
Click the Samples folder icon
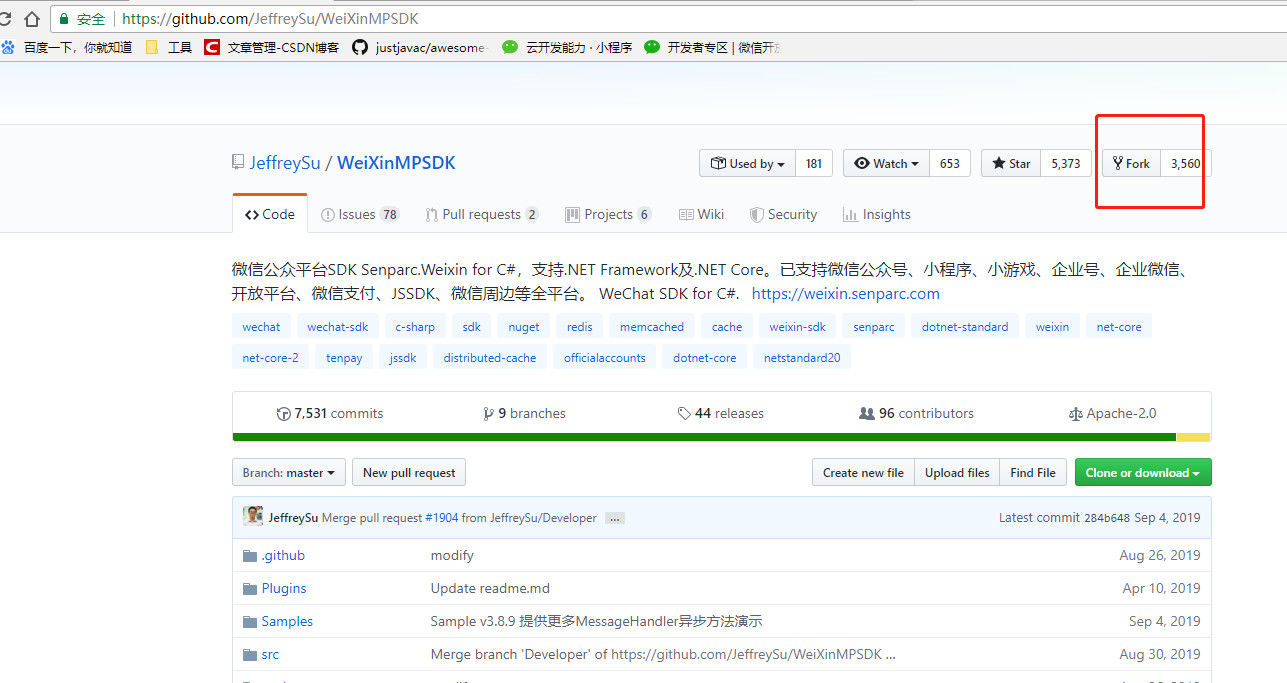[x=250, y=621]
